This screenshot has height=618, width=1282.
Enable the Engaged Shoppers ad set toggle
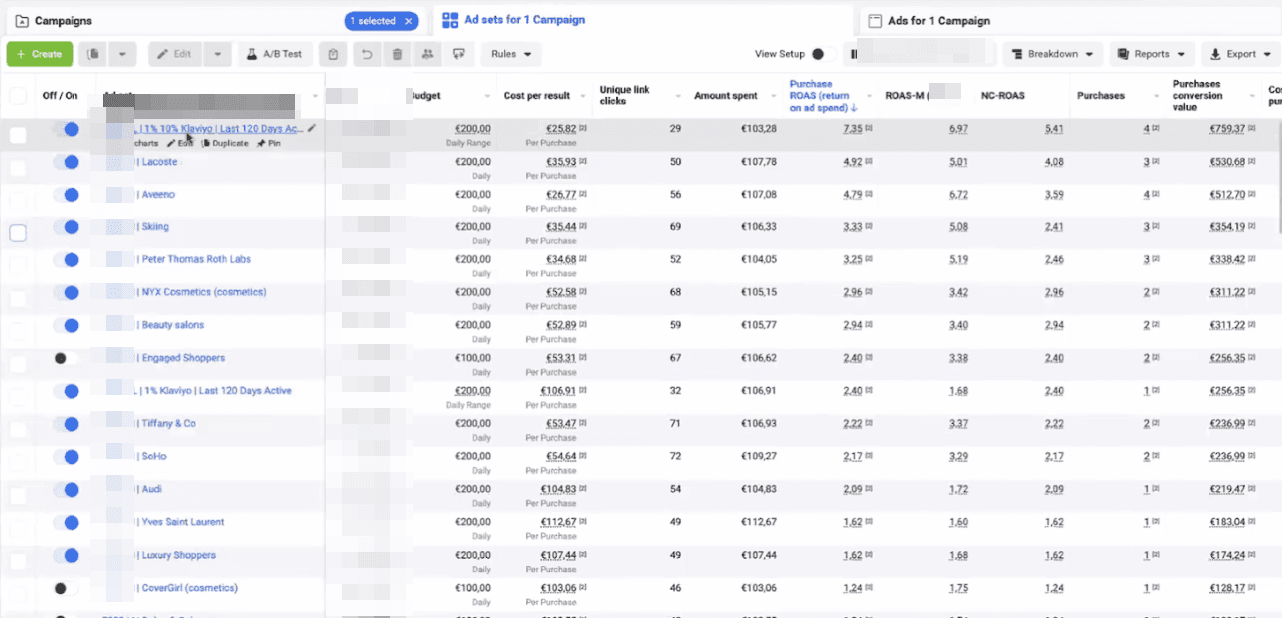[66, 358]
